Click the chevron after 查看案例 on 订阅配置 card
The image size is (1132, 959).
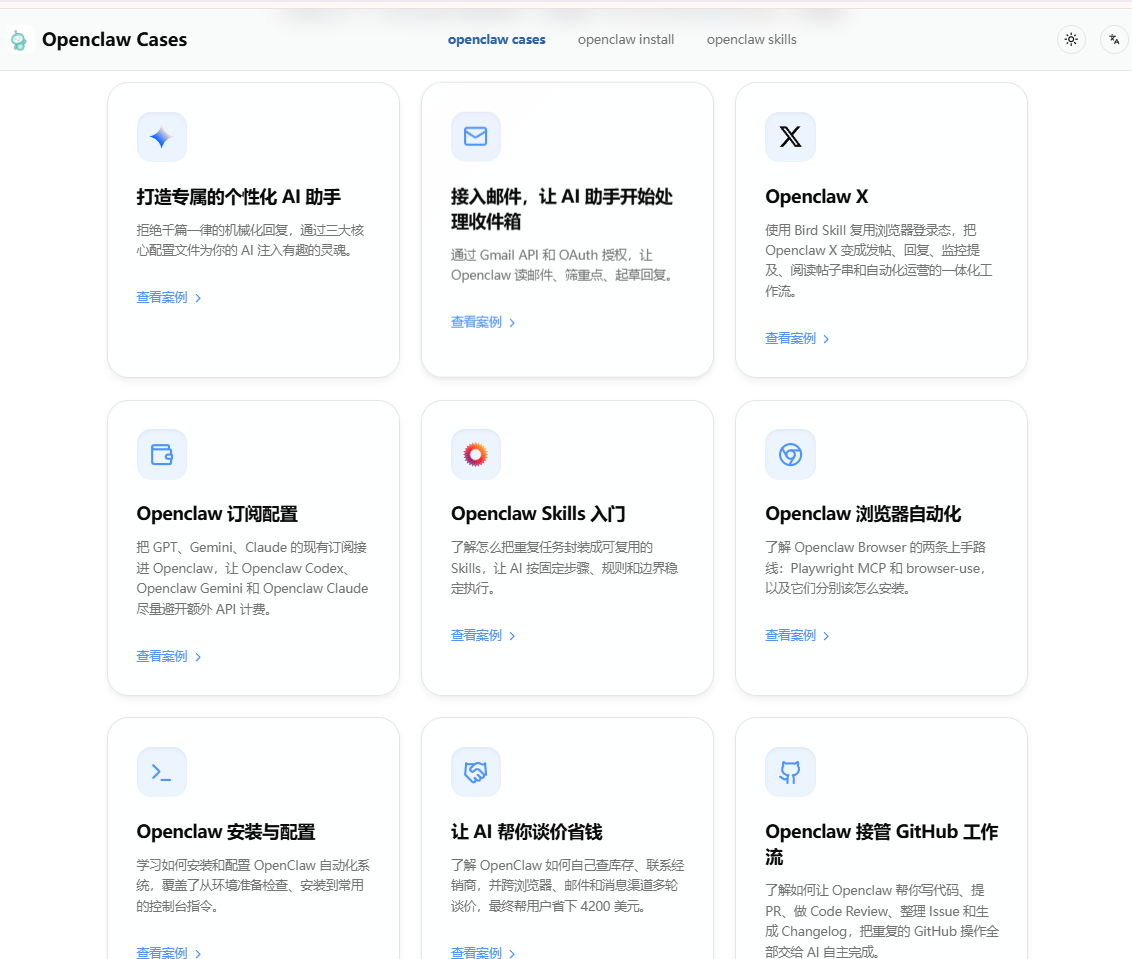(198, 656)
